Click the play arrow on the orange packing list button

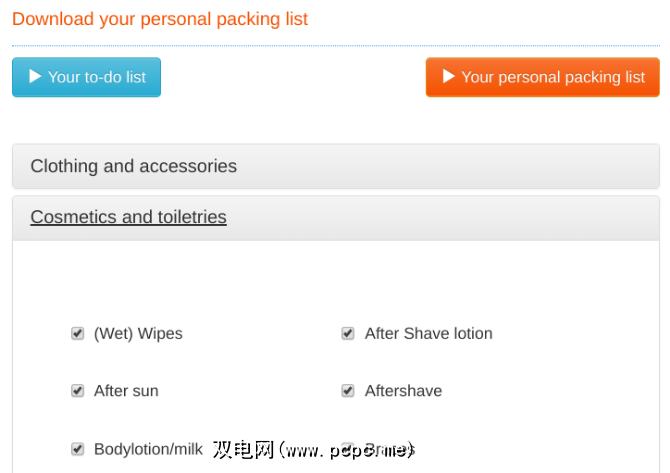point(449,77)
